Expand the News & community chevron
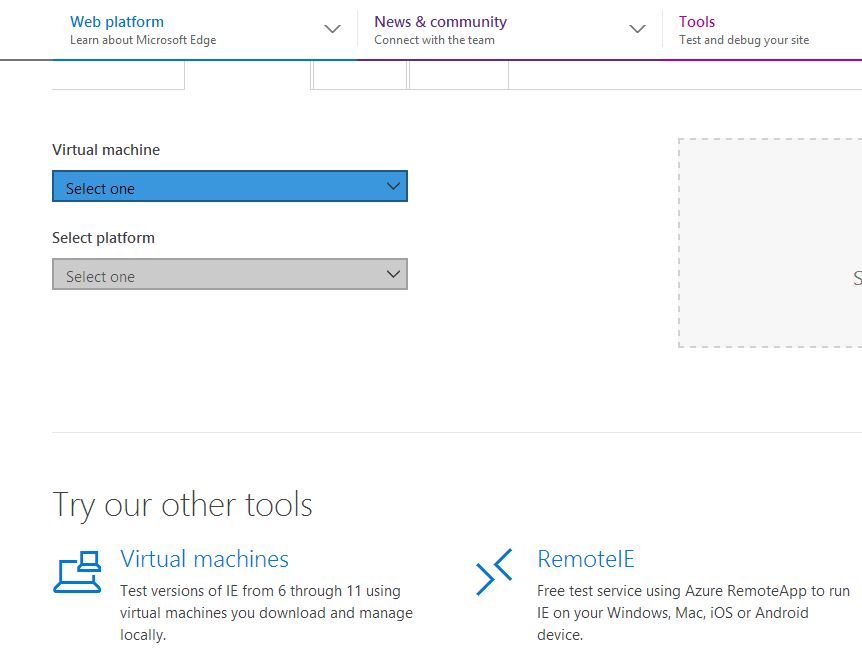Image resolution: width=862 pixels, height=665 pixels. tap(637, 29)
